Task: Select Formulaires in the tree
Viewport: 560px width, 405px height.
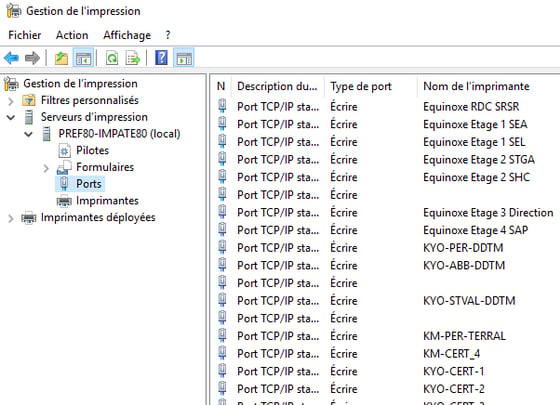Action: point(105,167)
